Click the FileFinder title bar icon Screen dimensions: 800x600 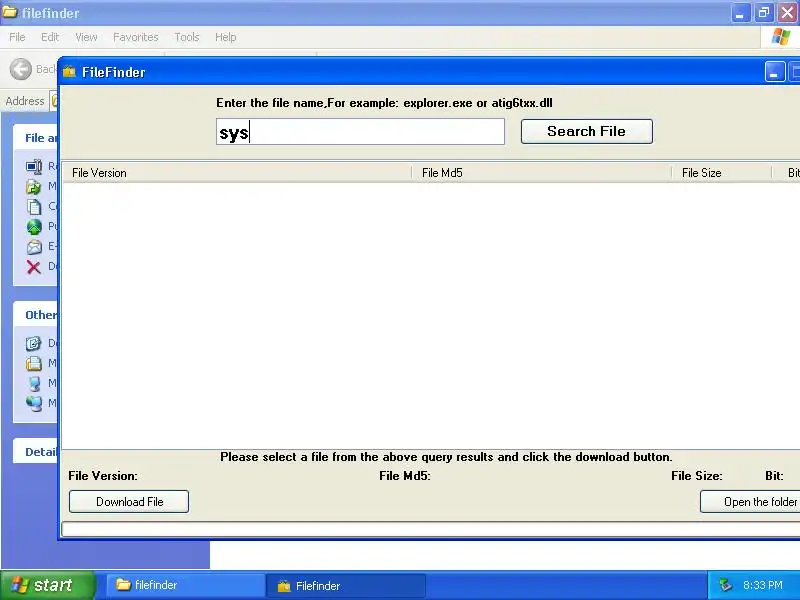pos(69,72)
